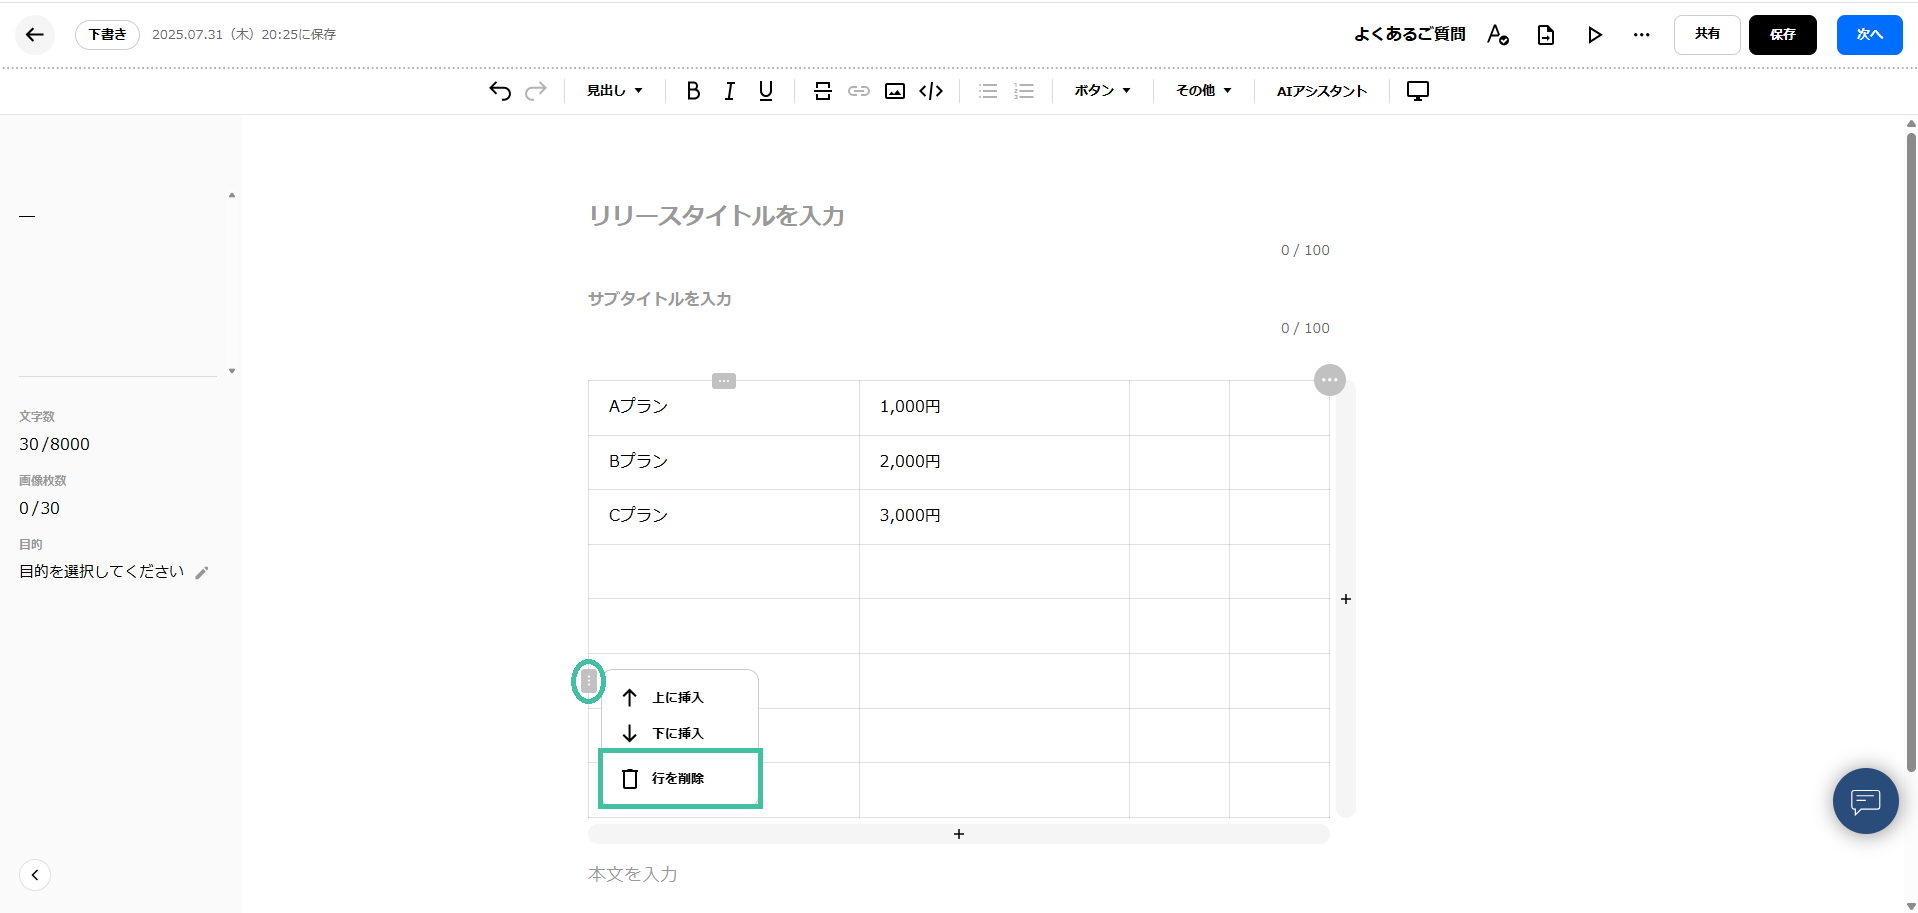The height and width of the screenshot is (913, 1918).
Task: Open the chat support bubble
Action: [x=1864, y=800]
